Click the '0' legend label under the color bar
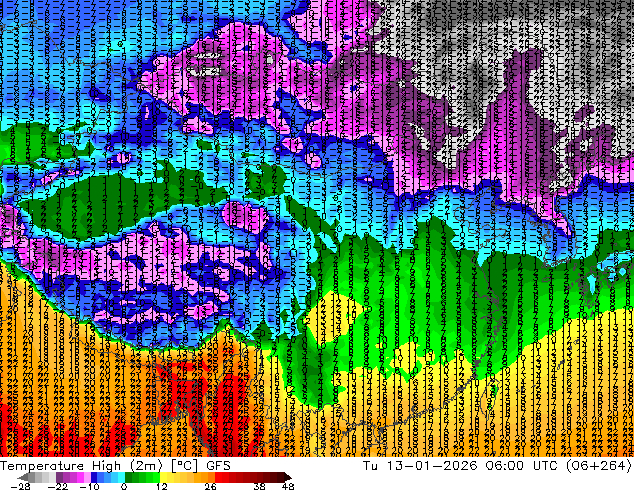 tap(124, 486)
